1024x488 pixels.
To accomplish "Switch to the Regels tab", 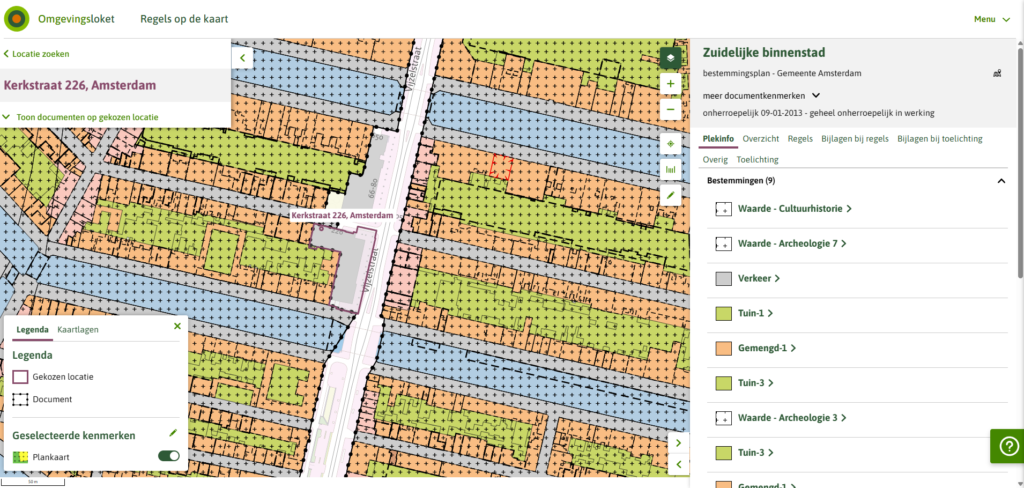I will coord(800,139).
